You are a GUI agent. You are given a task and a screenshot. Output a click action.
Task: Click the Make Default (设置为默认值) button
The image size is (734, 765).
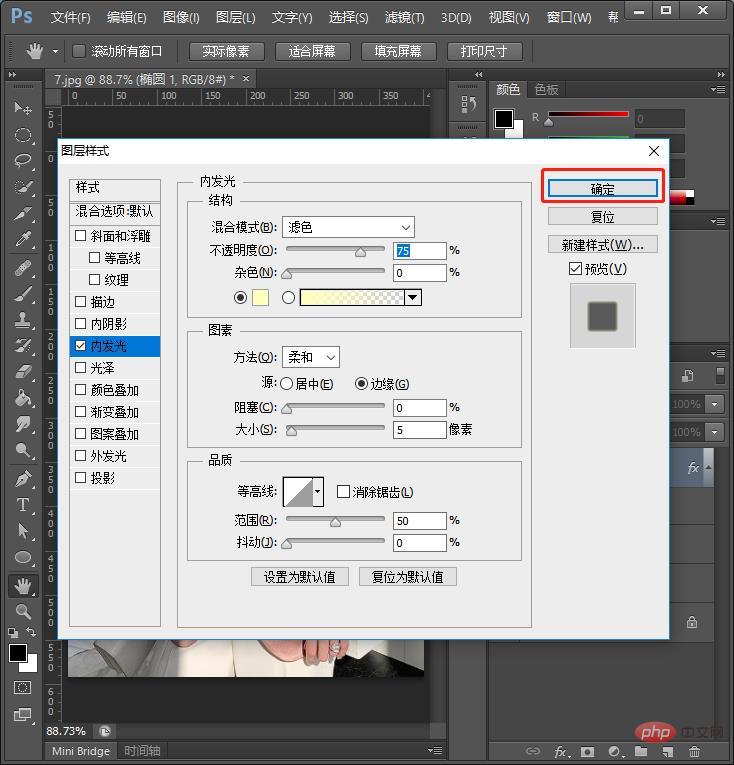coord(300,577)
